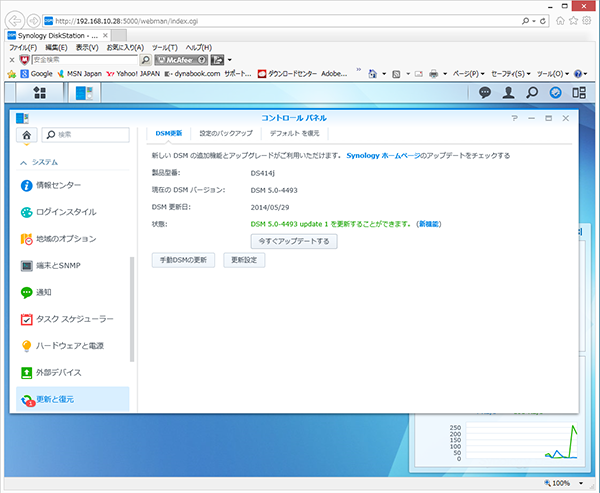Screen dimensions: 600x493
Task: Open ページ(P) dropdown menu
Action: (x=468, y=73)
